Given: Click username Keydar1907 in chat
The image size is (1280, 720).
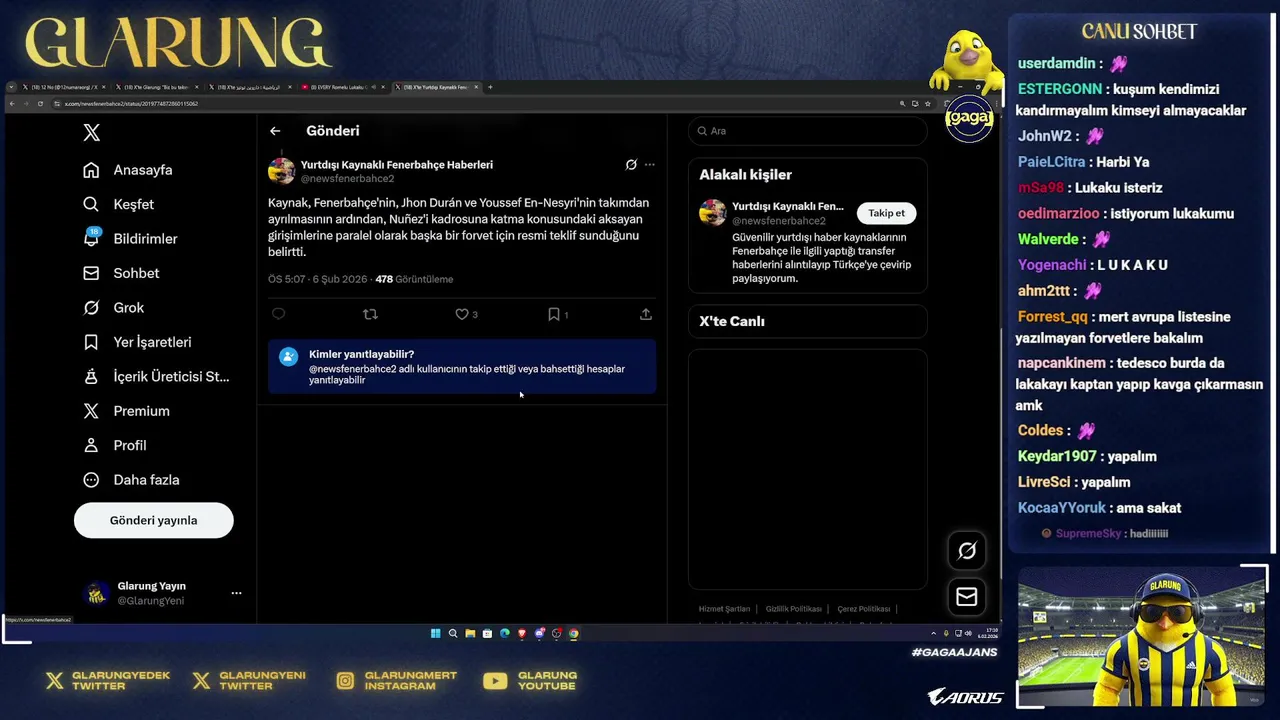Looking at the screenshot, I should (1057, 456).
